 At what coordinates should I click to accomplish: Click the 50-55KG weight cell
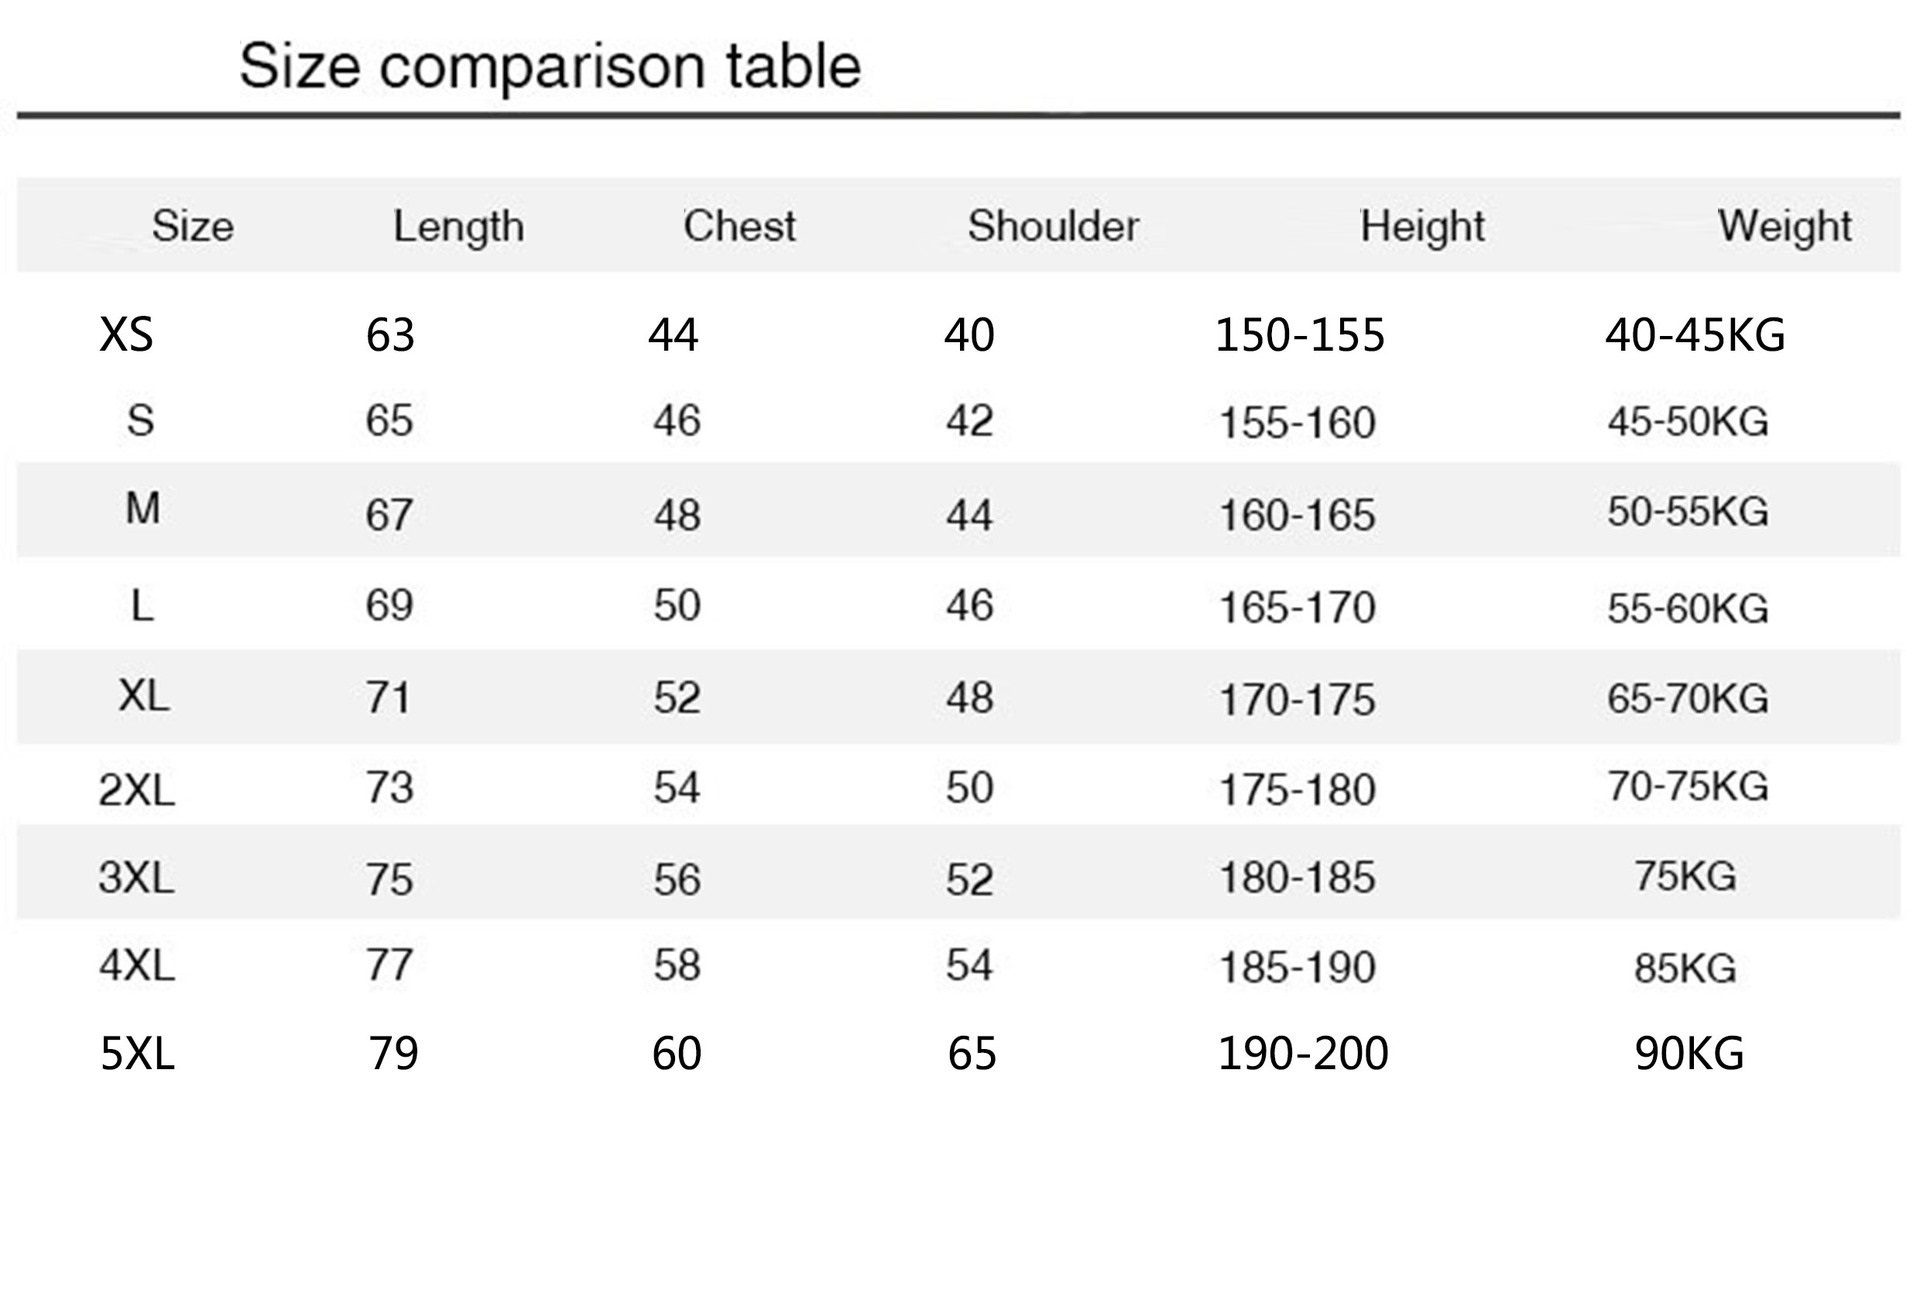pos(1687,512)
